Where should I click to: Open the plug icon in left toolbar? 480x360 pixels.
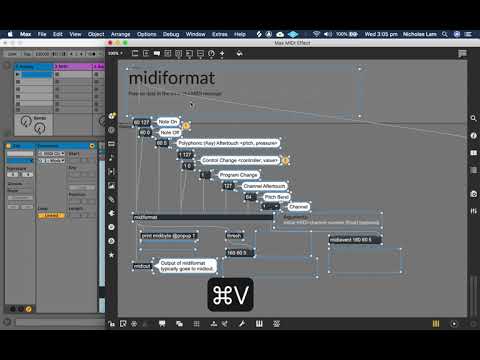[112, 213]
